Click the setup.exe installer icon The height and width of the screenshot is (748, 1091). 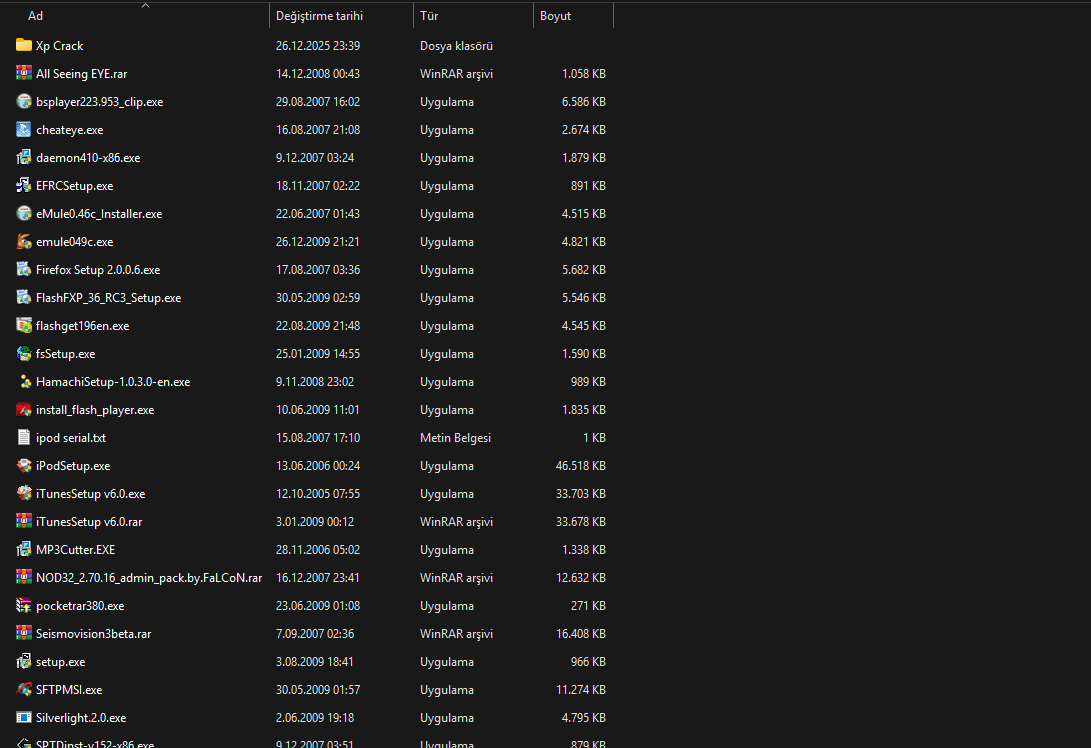pyautogui.click(x=24, y=662)
